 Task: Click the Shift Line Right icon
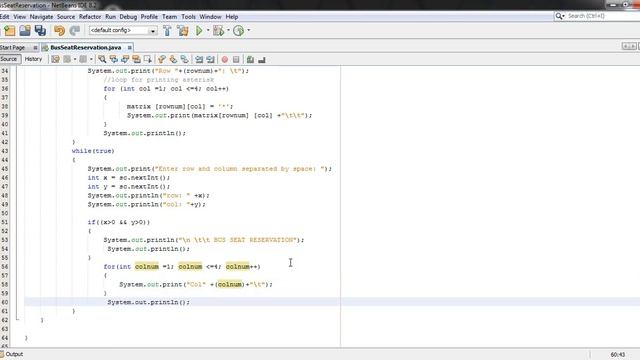[x=210, y=60]
